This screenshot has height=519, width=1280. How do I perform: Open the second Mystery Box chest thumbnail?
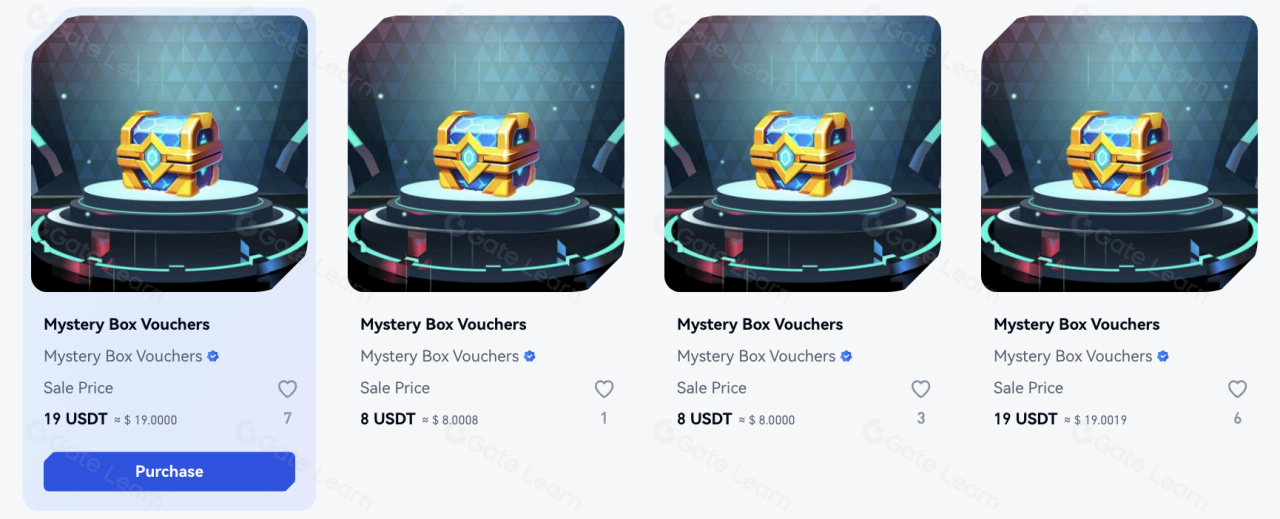486,154
